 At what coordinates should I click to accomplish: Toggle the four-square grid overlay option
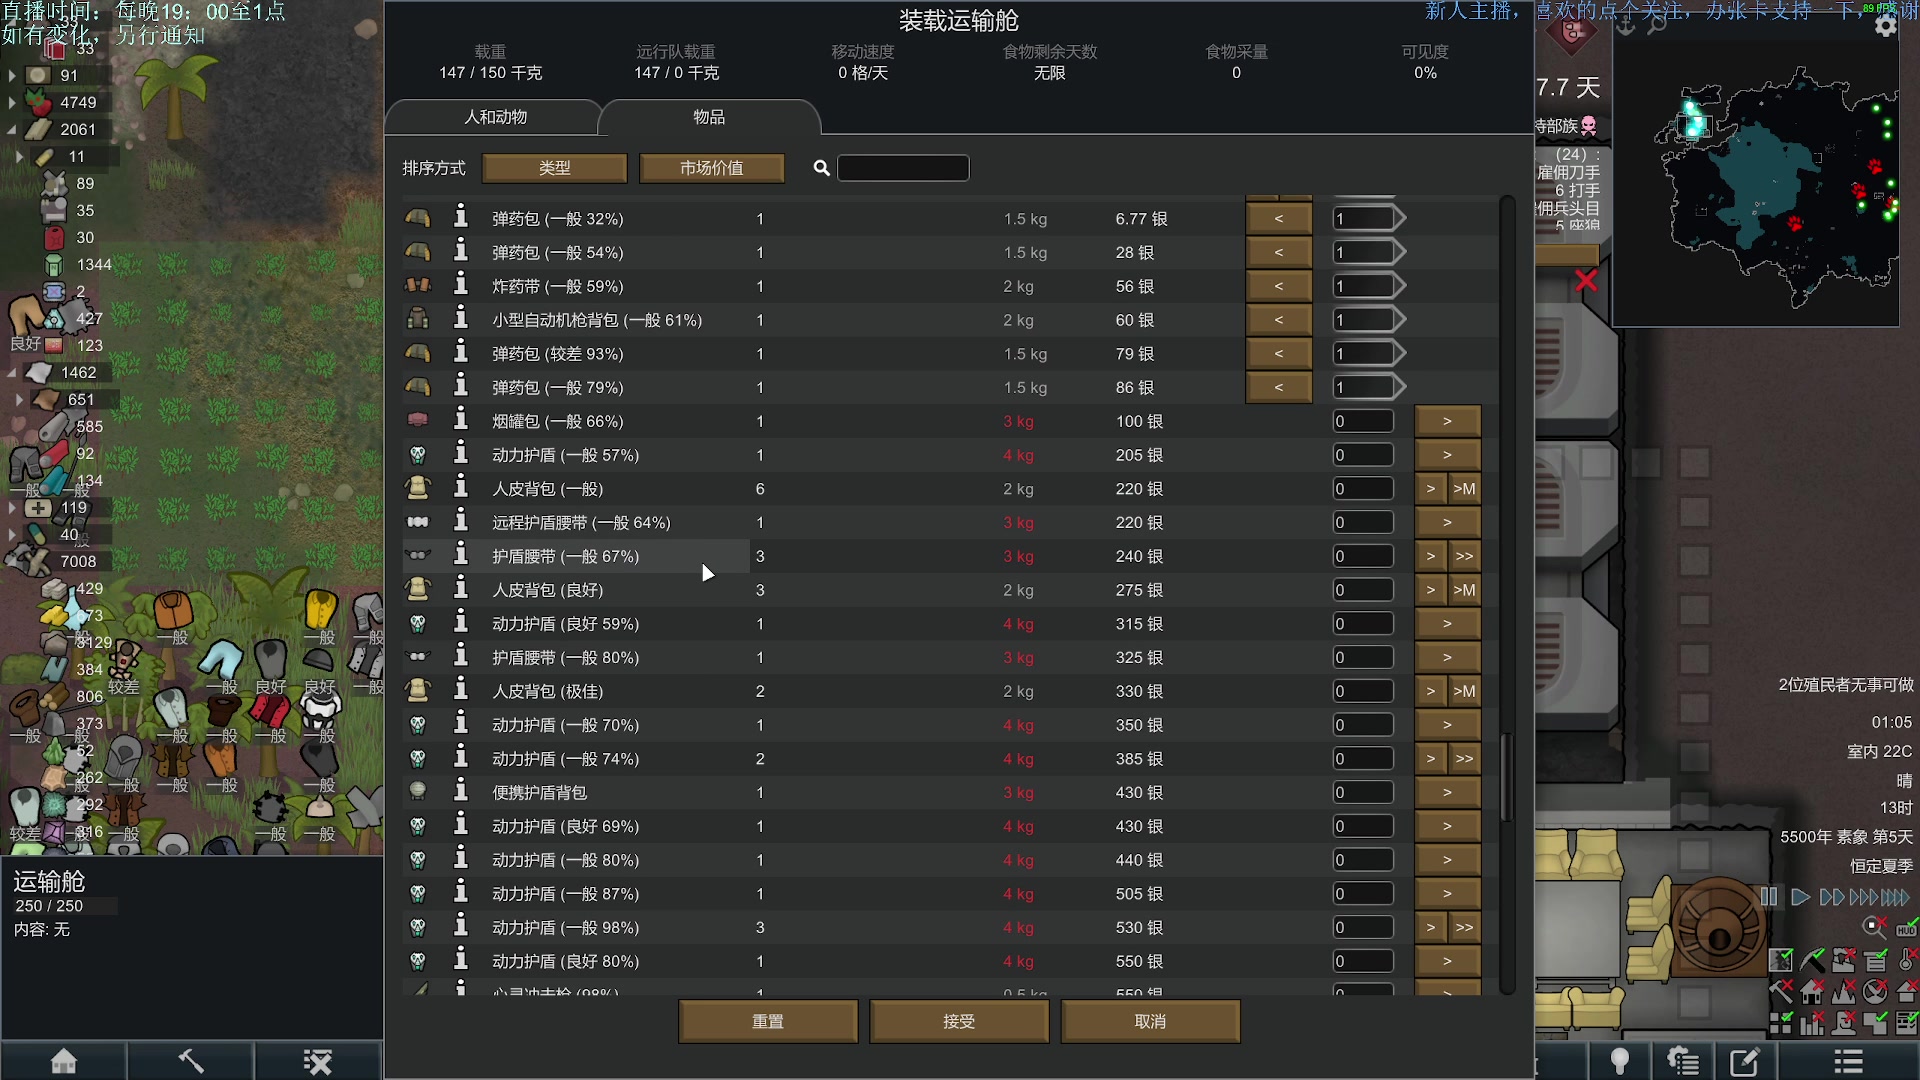click(1781, 1022)
